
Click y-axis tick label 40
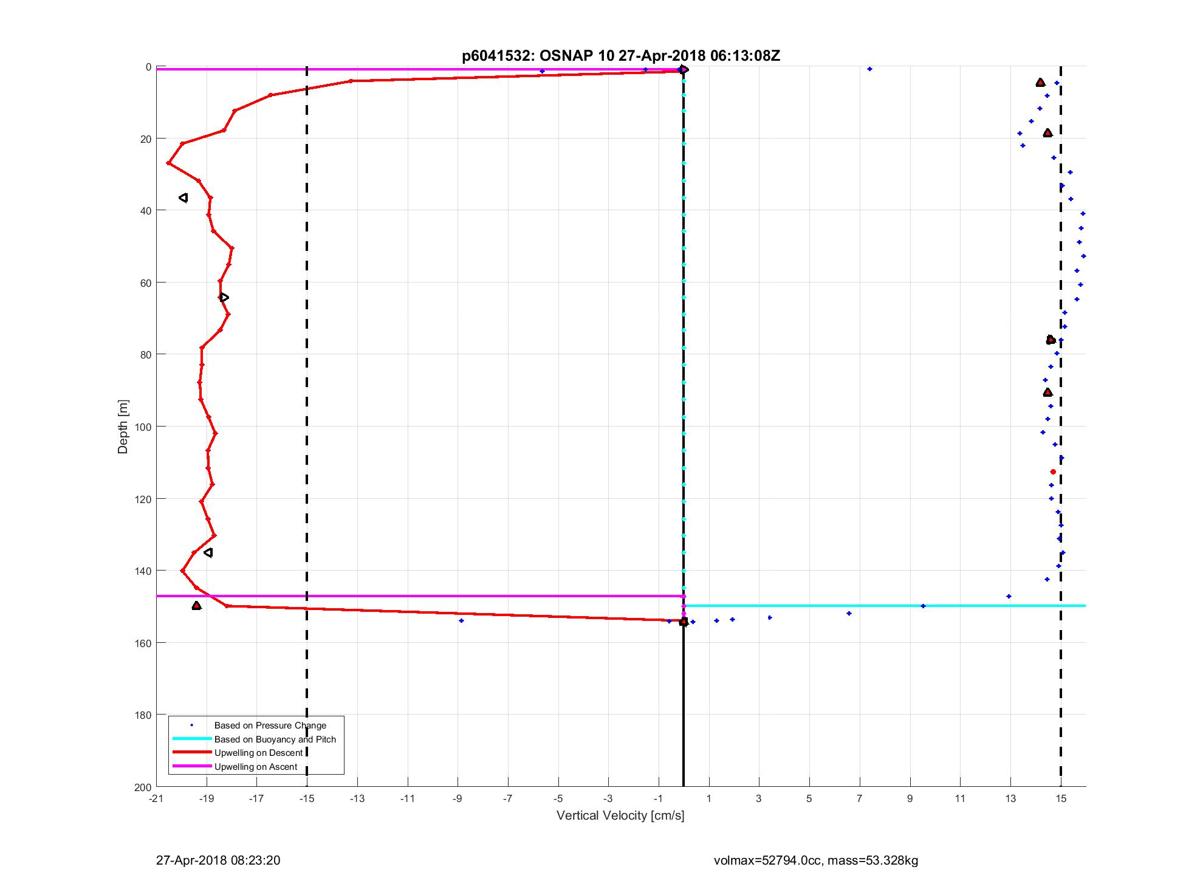pyautogui.click(x=145, y=211)
